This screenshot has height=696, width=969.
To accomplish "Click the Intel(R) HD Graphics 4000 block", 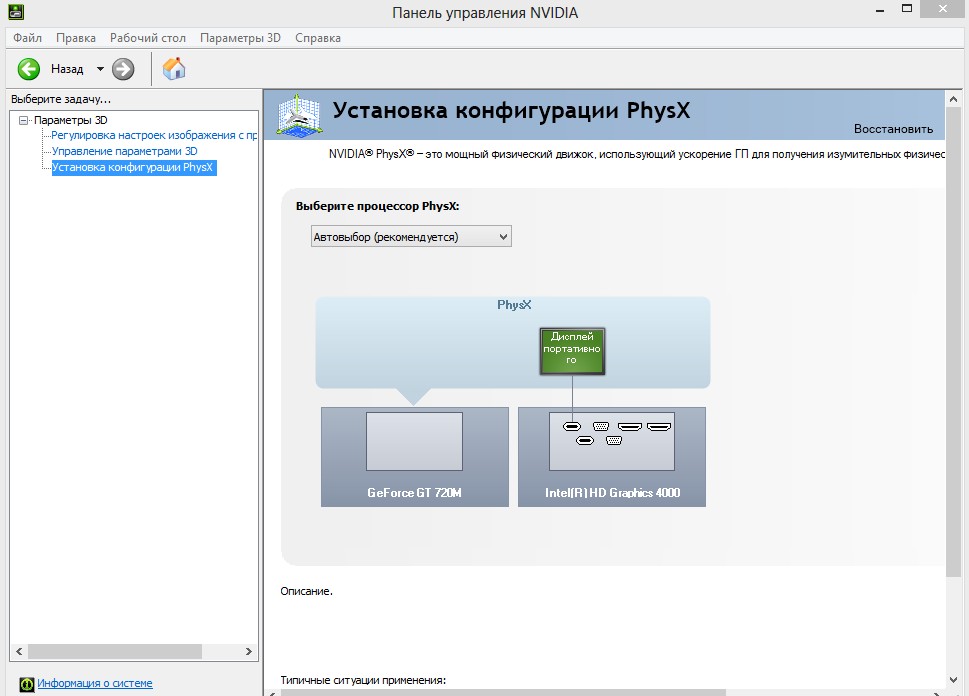I will pyautogui.click(x=612, y=457).
